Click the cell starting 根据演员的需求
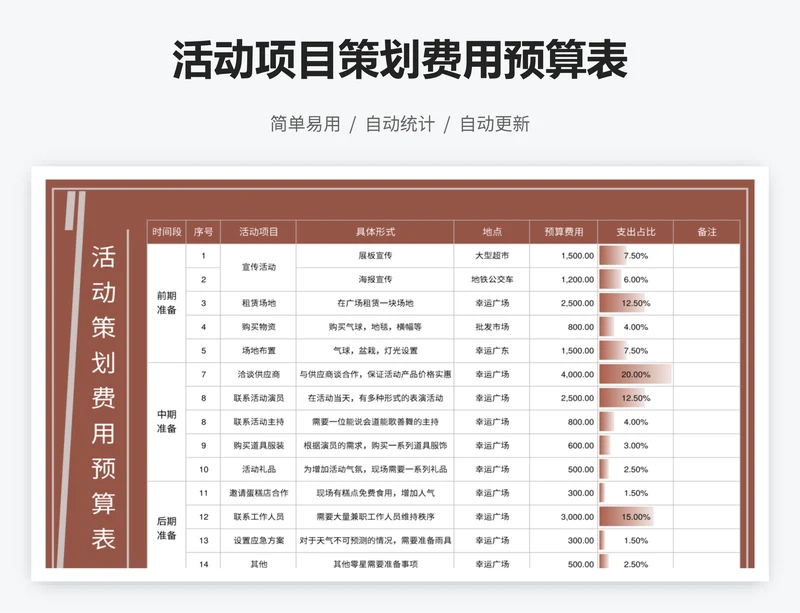The height and width of the screenshot is (613, 800). coord(375,446)
